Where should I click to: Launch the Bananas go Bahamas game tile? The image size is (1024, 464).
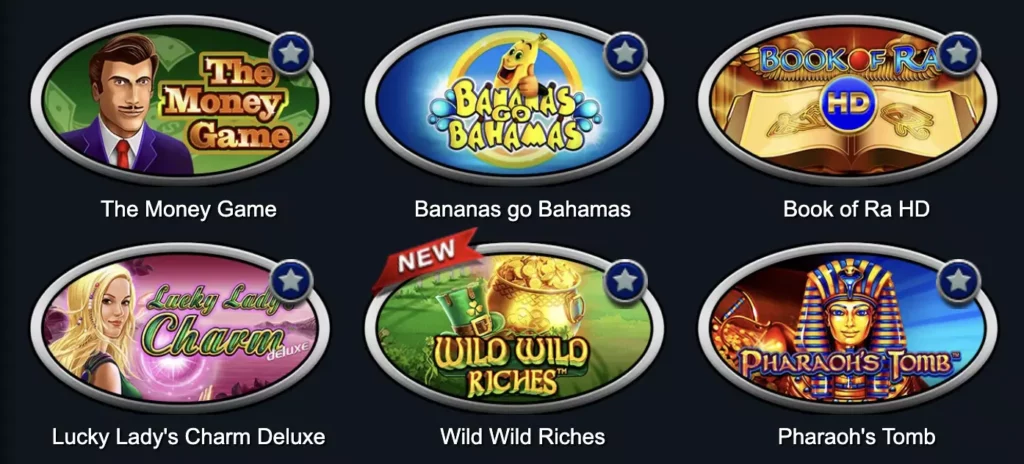click(514, 100)
